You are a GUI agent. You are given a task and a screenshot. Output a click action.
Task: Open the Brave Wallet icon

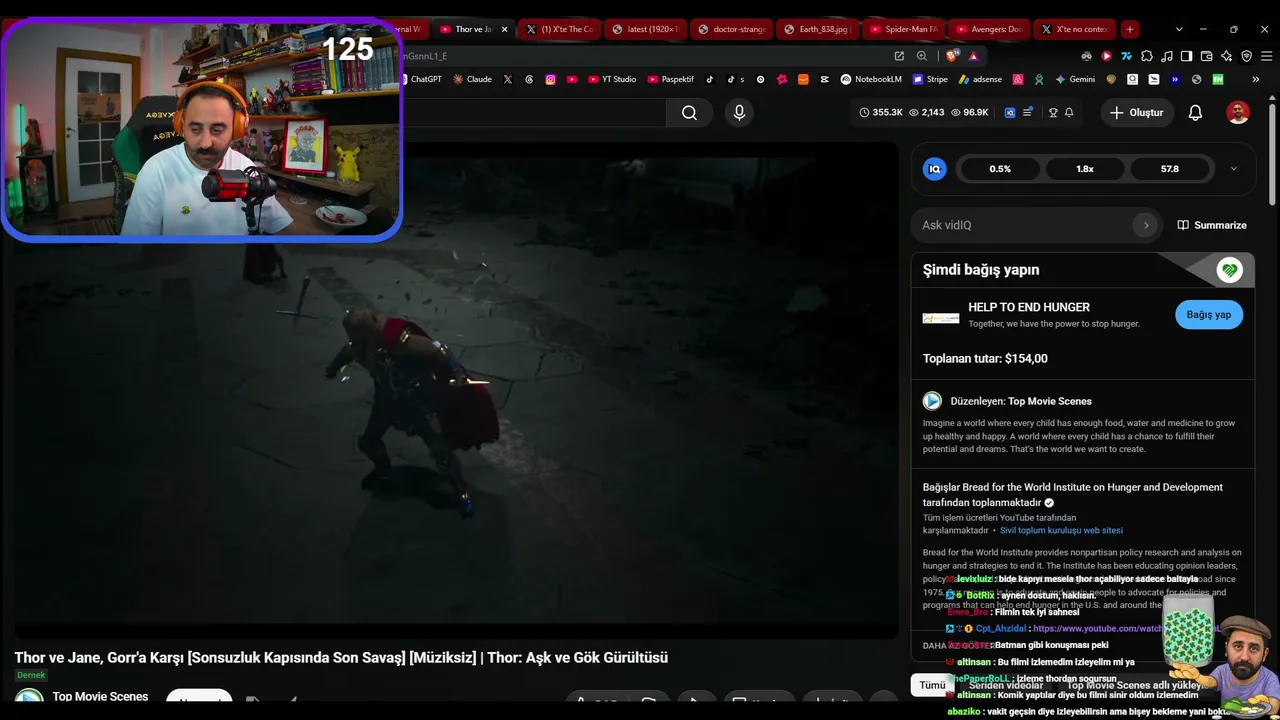click(x=1206, y=56)
